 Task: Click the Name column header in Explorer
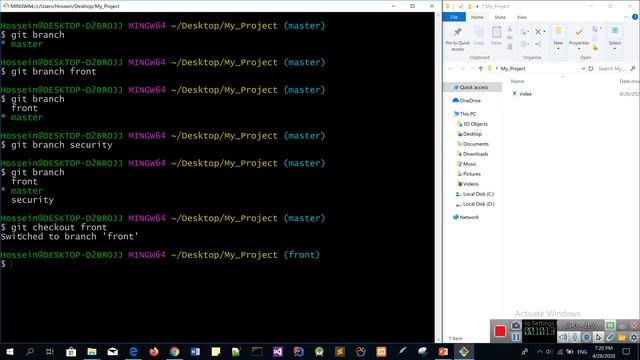517,81
